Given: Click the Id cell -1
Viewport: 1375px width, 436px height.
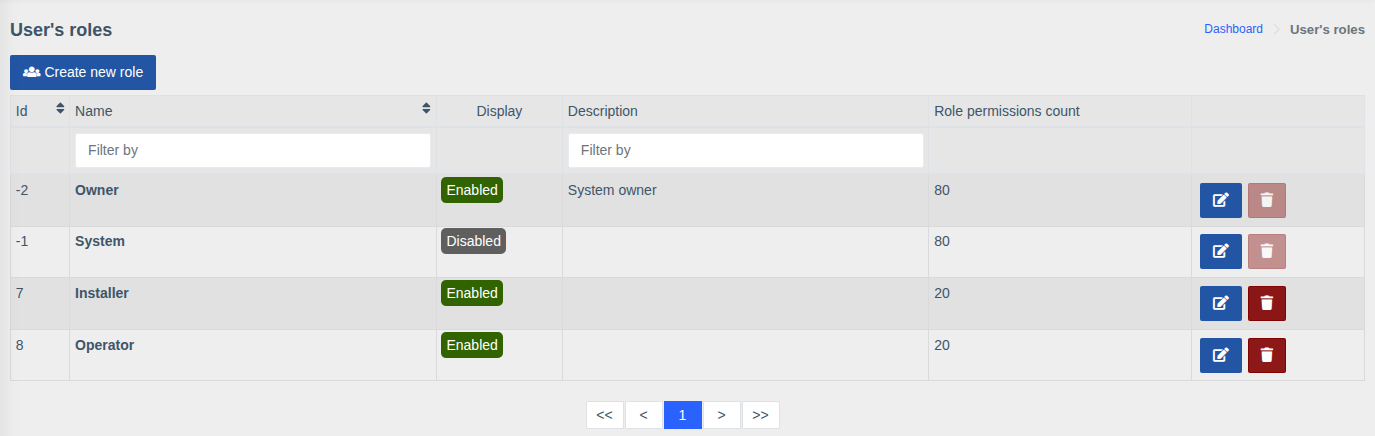Looking at the screenshot, I should coord(22,241).
